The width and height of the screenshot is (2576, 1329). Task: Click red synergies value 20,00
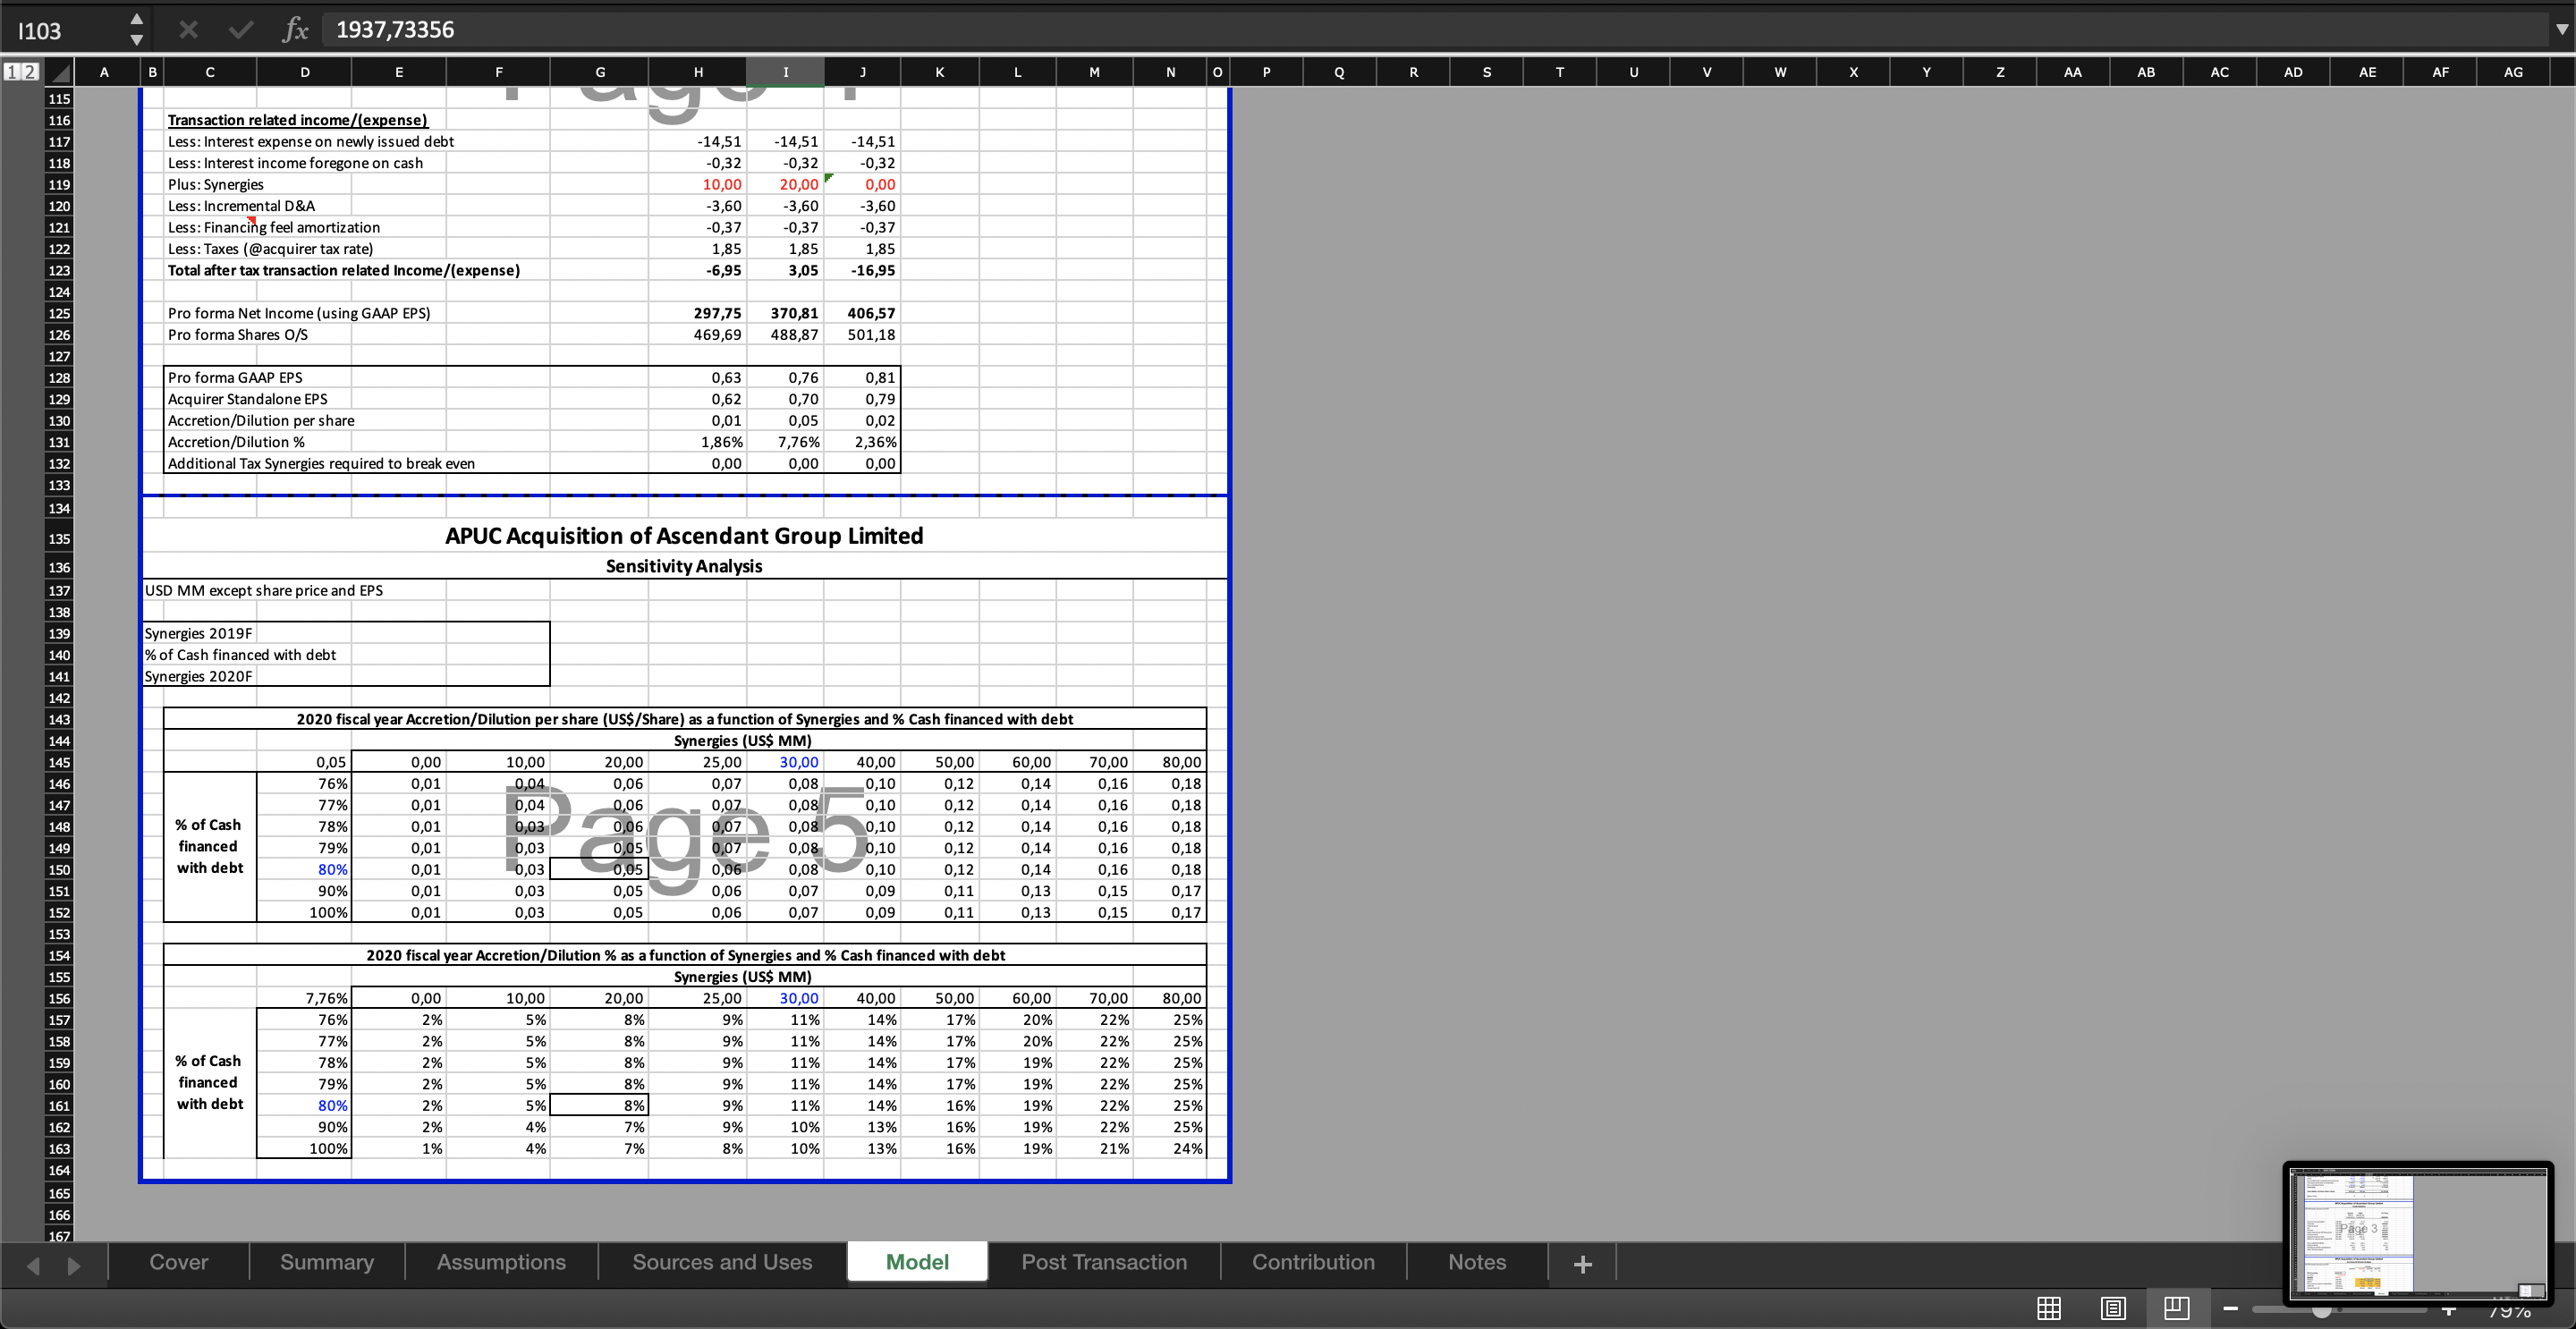point(798,185)
